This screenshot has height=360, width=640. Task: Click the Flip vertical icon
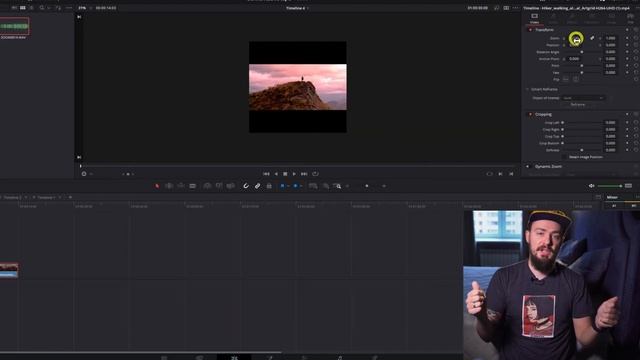576,79
